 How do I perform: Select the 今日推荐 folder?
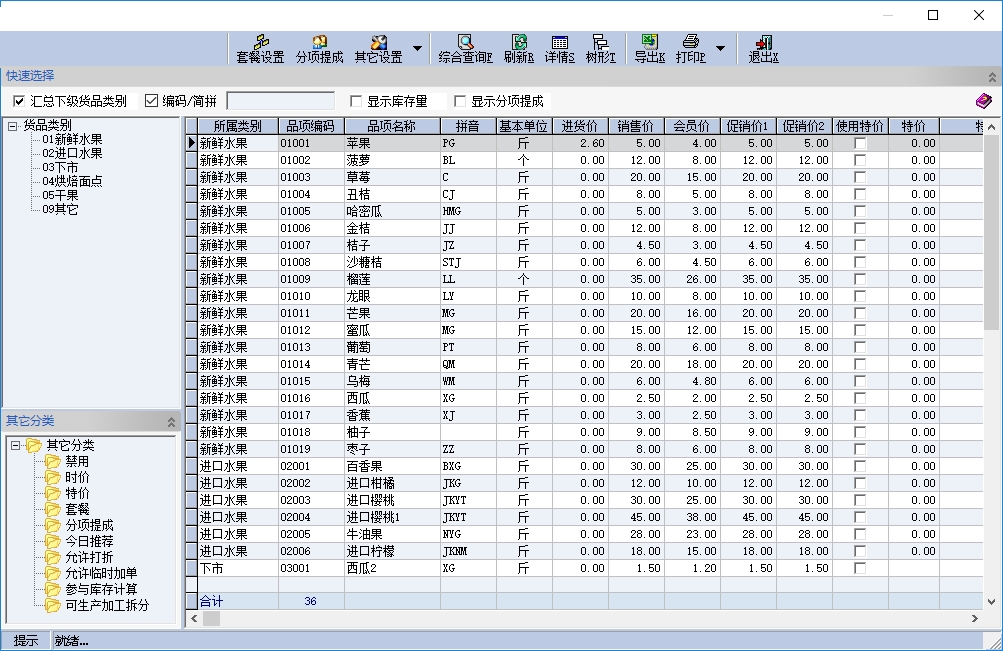[x=89, y=541]
